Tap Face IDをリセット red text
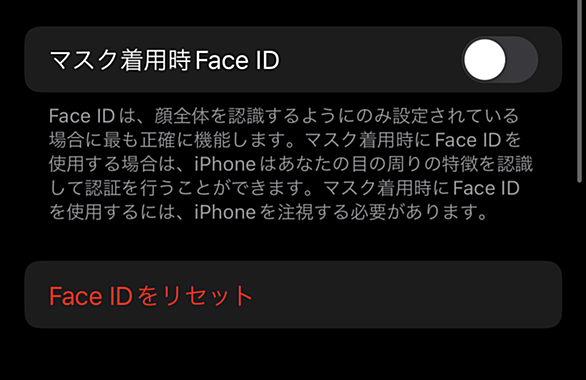 (151, 296)
